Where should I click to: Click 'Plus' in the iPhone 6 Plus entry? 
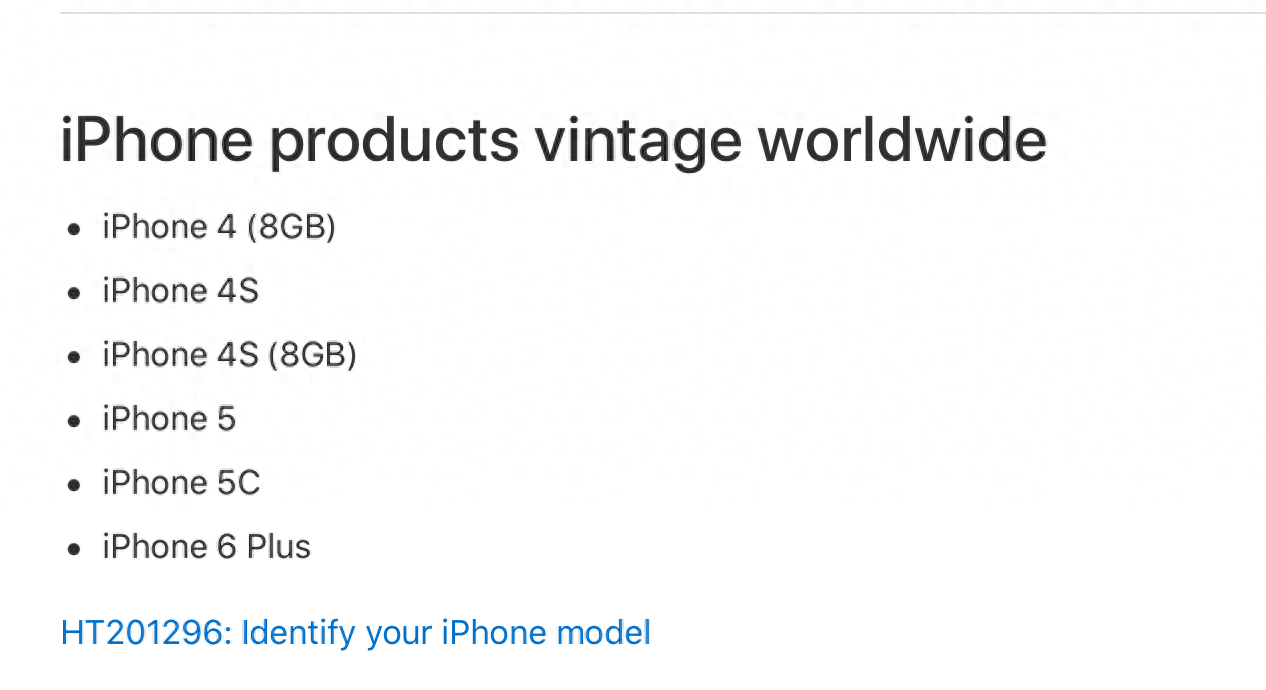tap(279, 547)
